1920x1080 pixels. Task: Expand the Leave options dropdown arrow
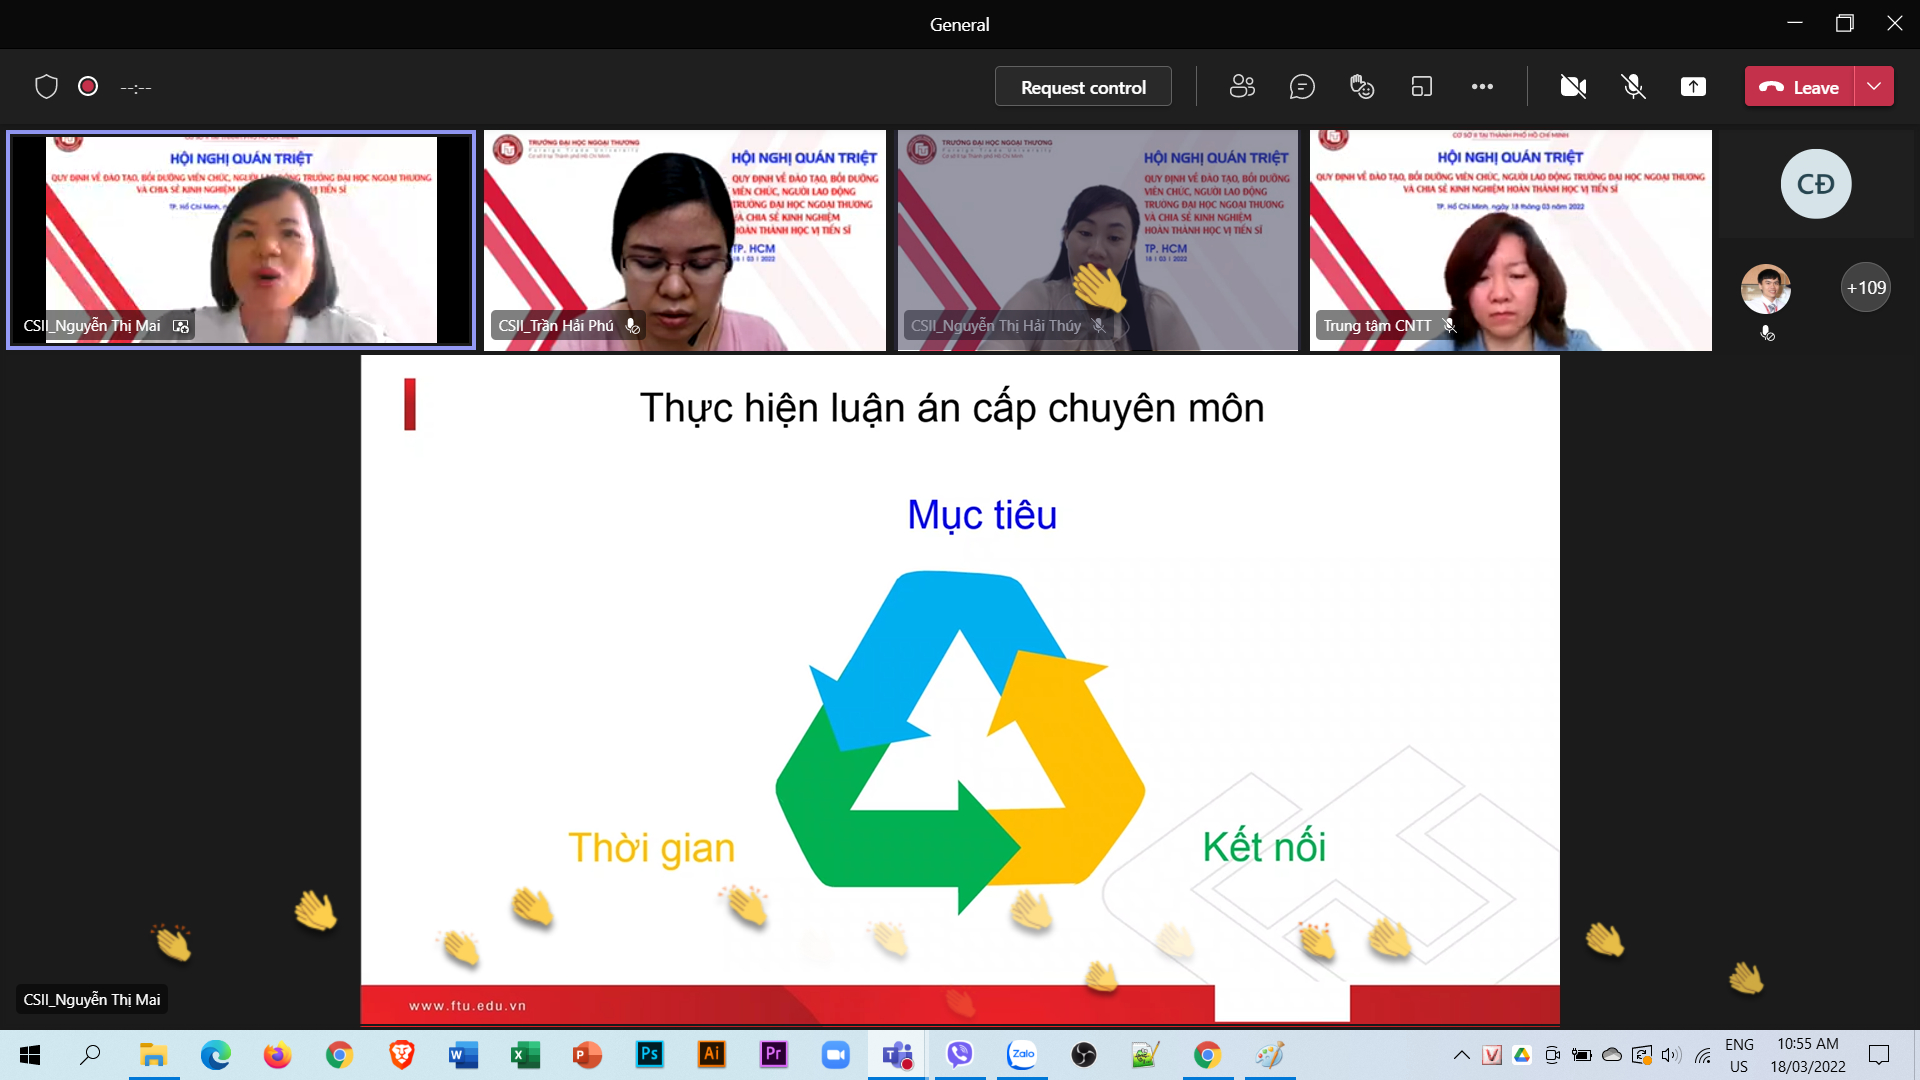pos(1874,87)
